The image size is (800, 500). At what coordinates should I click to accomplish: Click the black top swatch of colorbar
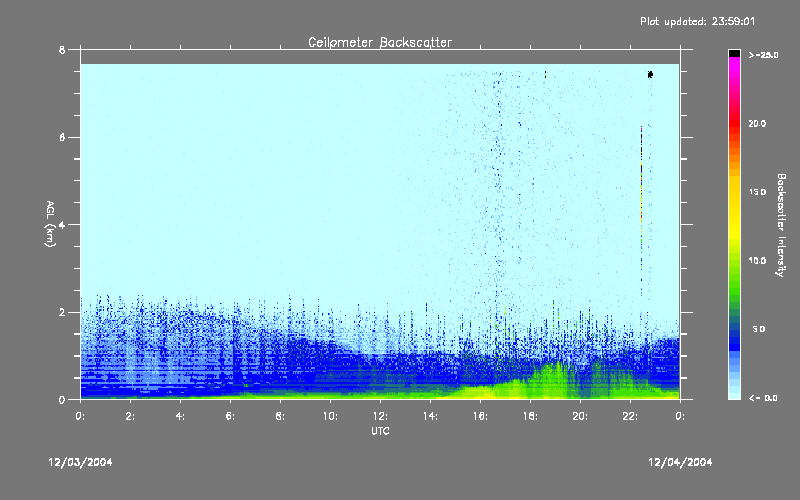[x=734, y=53]
